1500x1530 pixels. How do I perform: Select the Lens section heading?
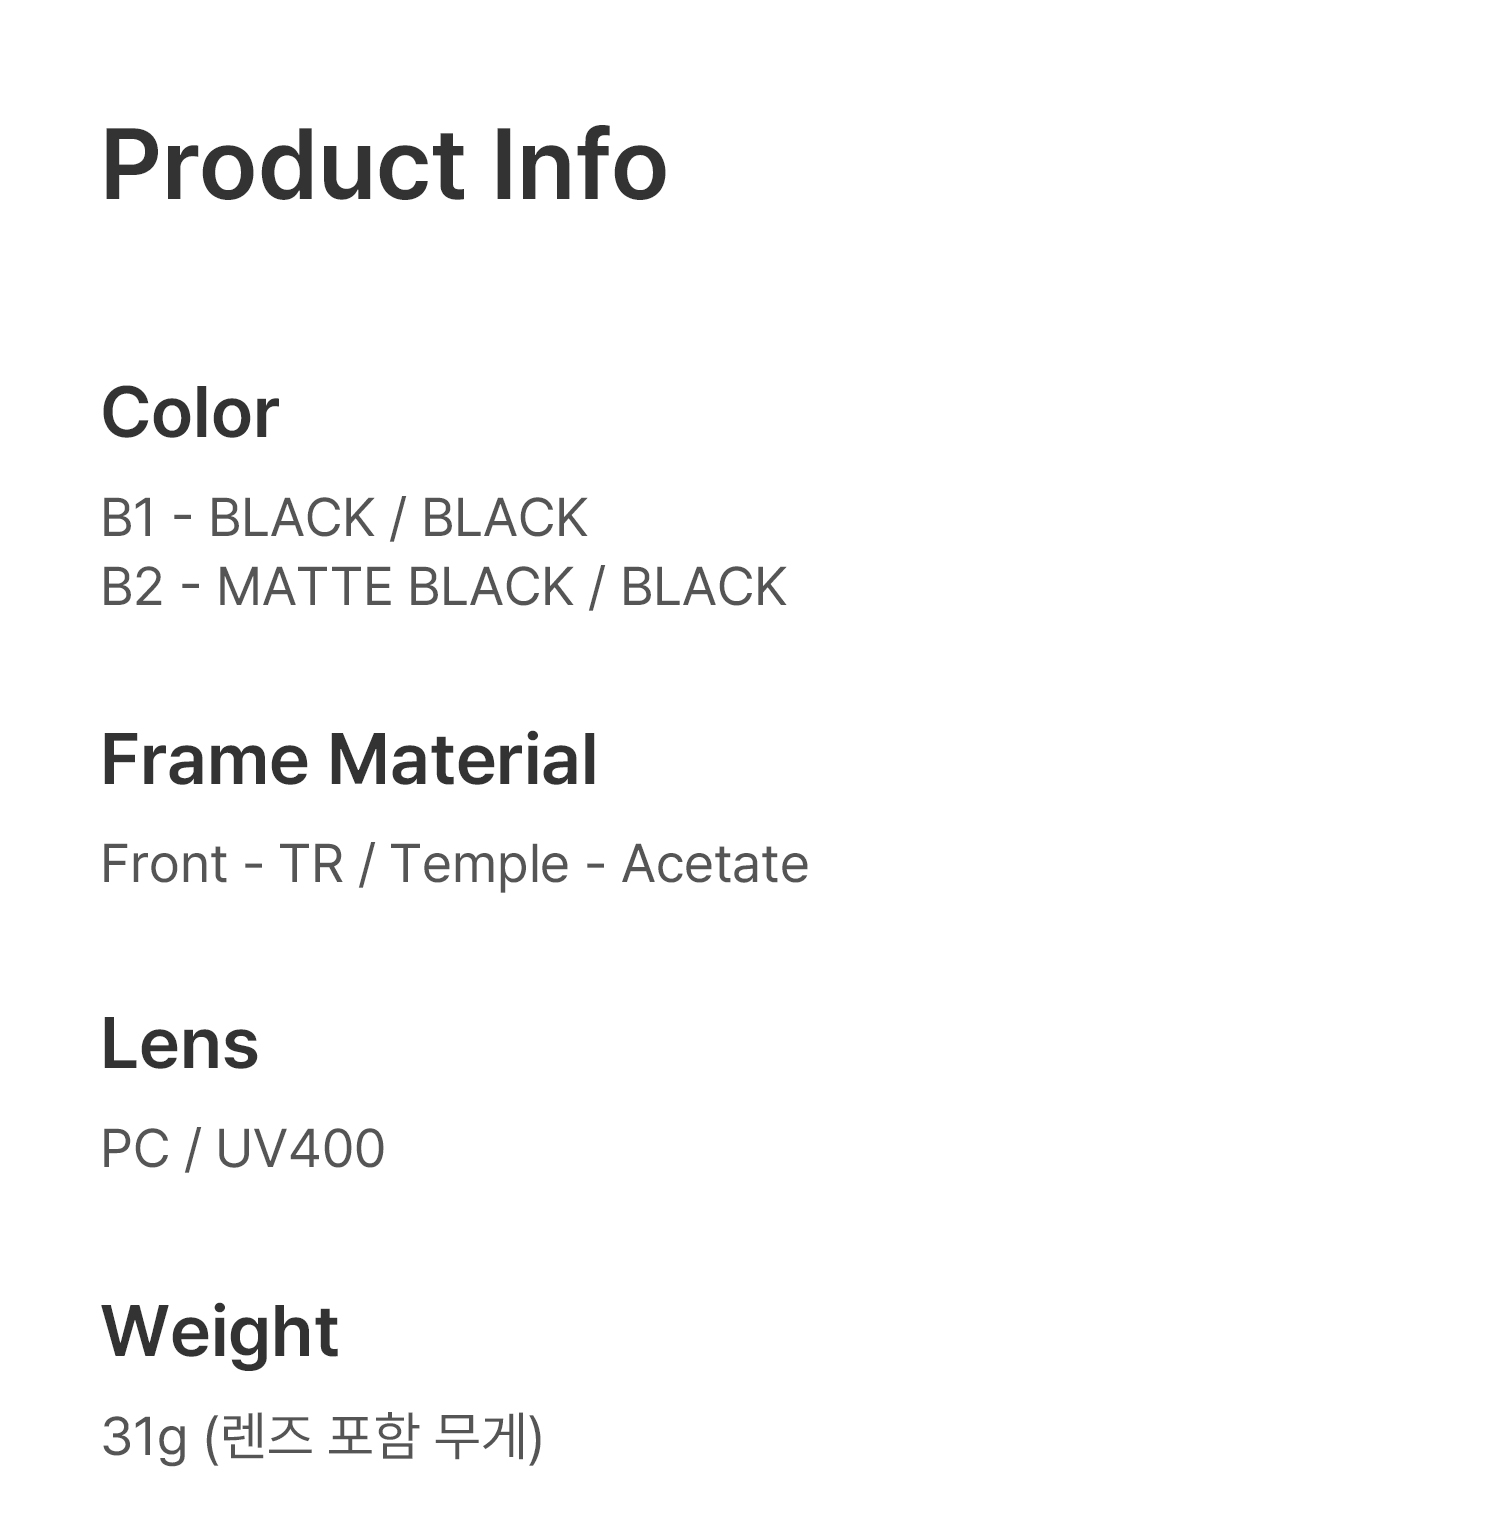click(180, 1044)
